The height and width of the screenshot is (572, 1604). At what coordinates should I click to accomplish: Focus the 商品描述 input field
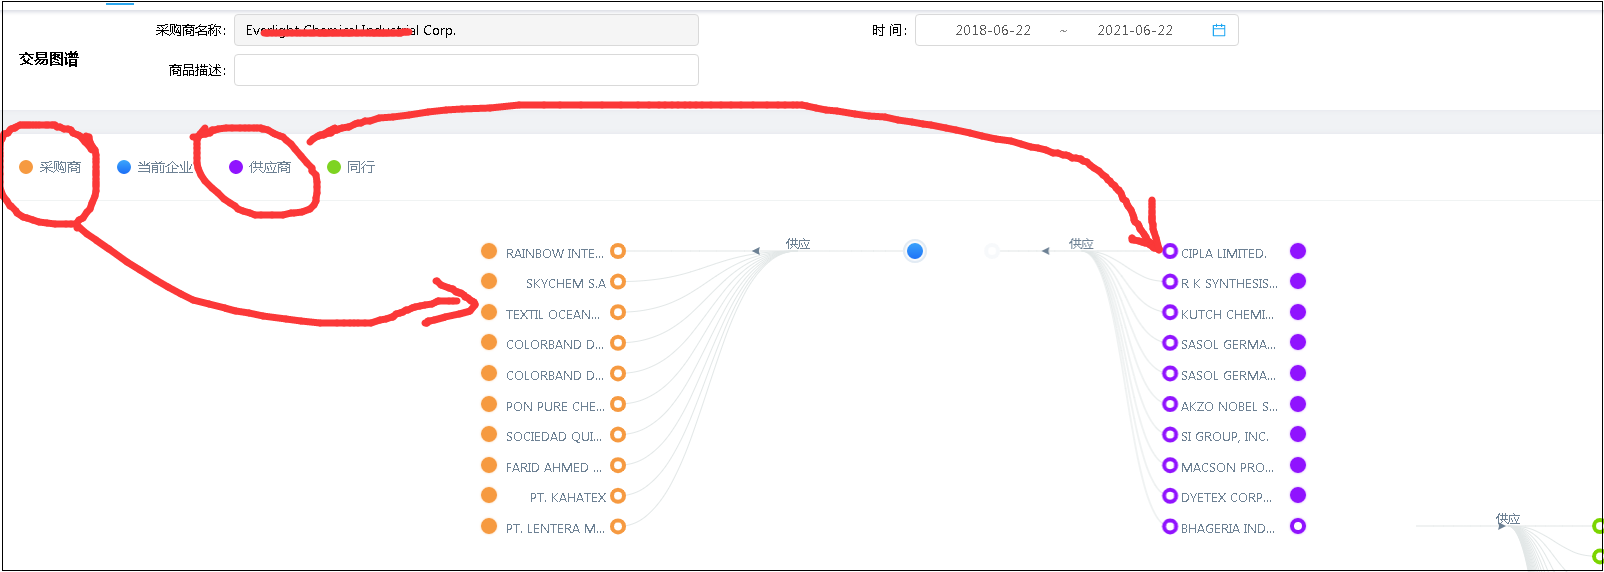click(466, 70)
